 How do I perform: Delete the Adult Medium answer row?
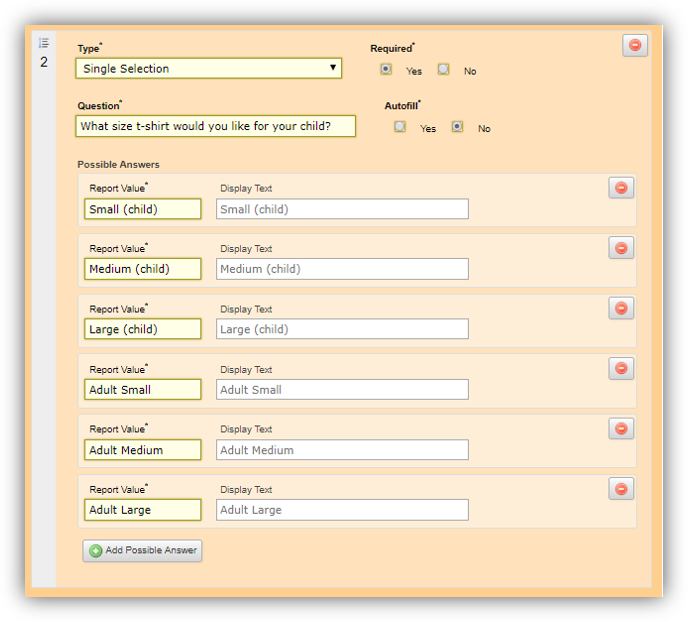(621, 429)
